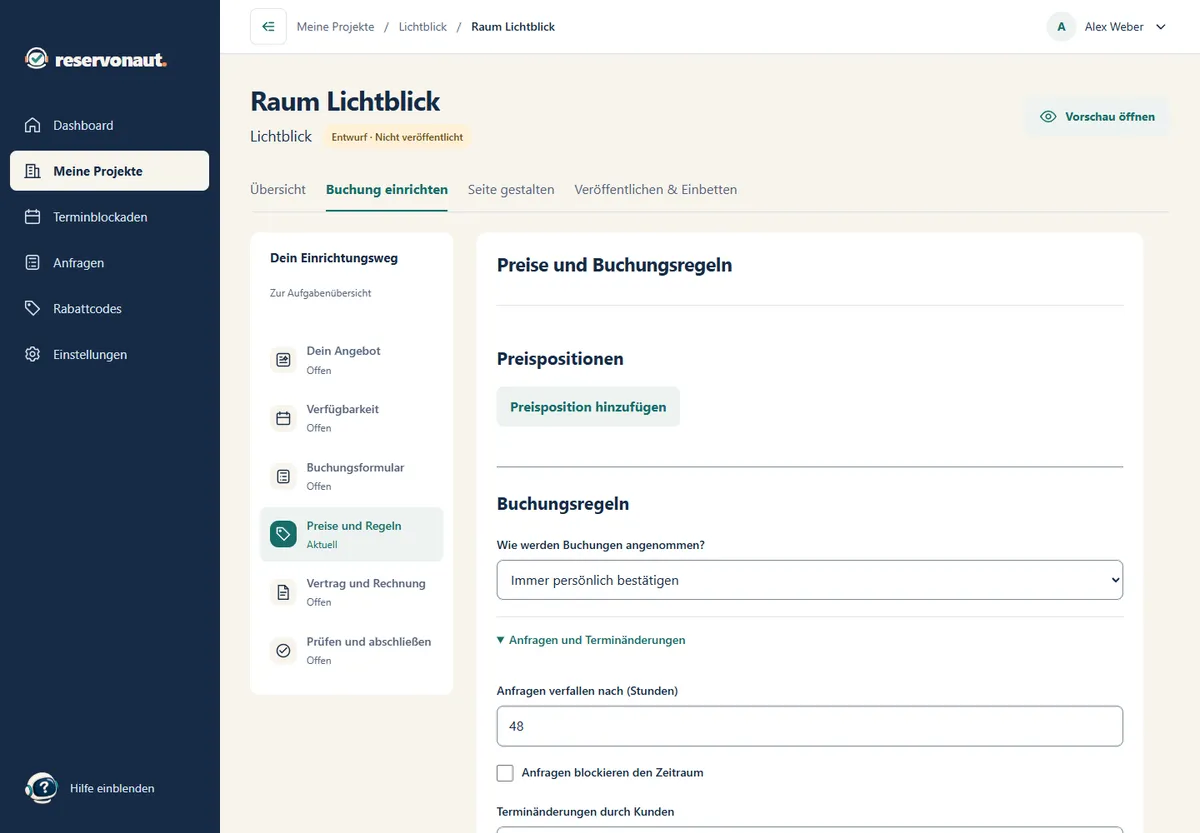The width and height of the screenshot is (1200, 833).
Task: Click the eye icon on Vorschau öffnen
Action: click(1048, 116)
